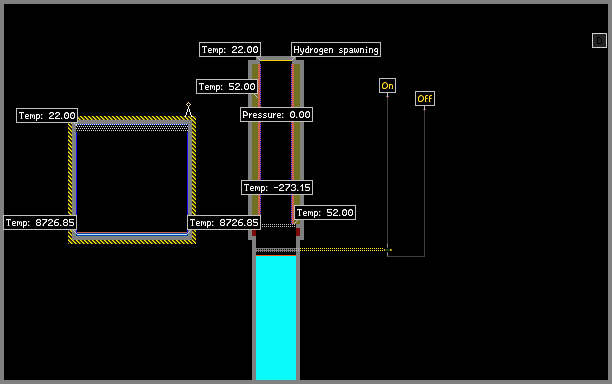
Task: Click the yellow spawner line atop the tube
Action: [x=276, y=60]
